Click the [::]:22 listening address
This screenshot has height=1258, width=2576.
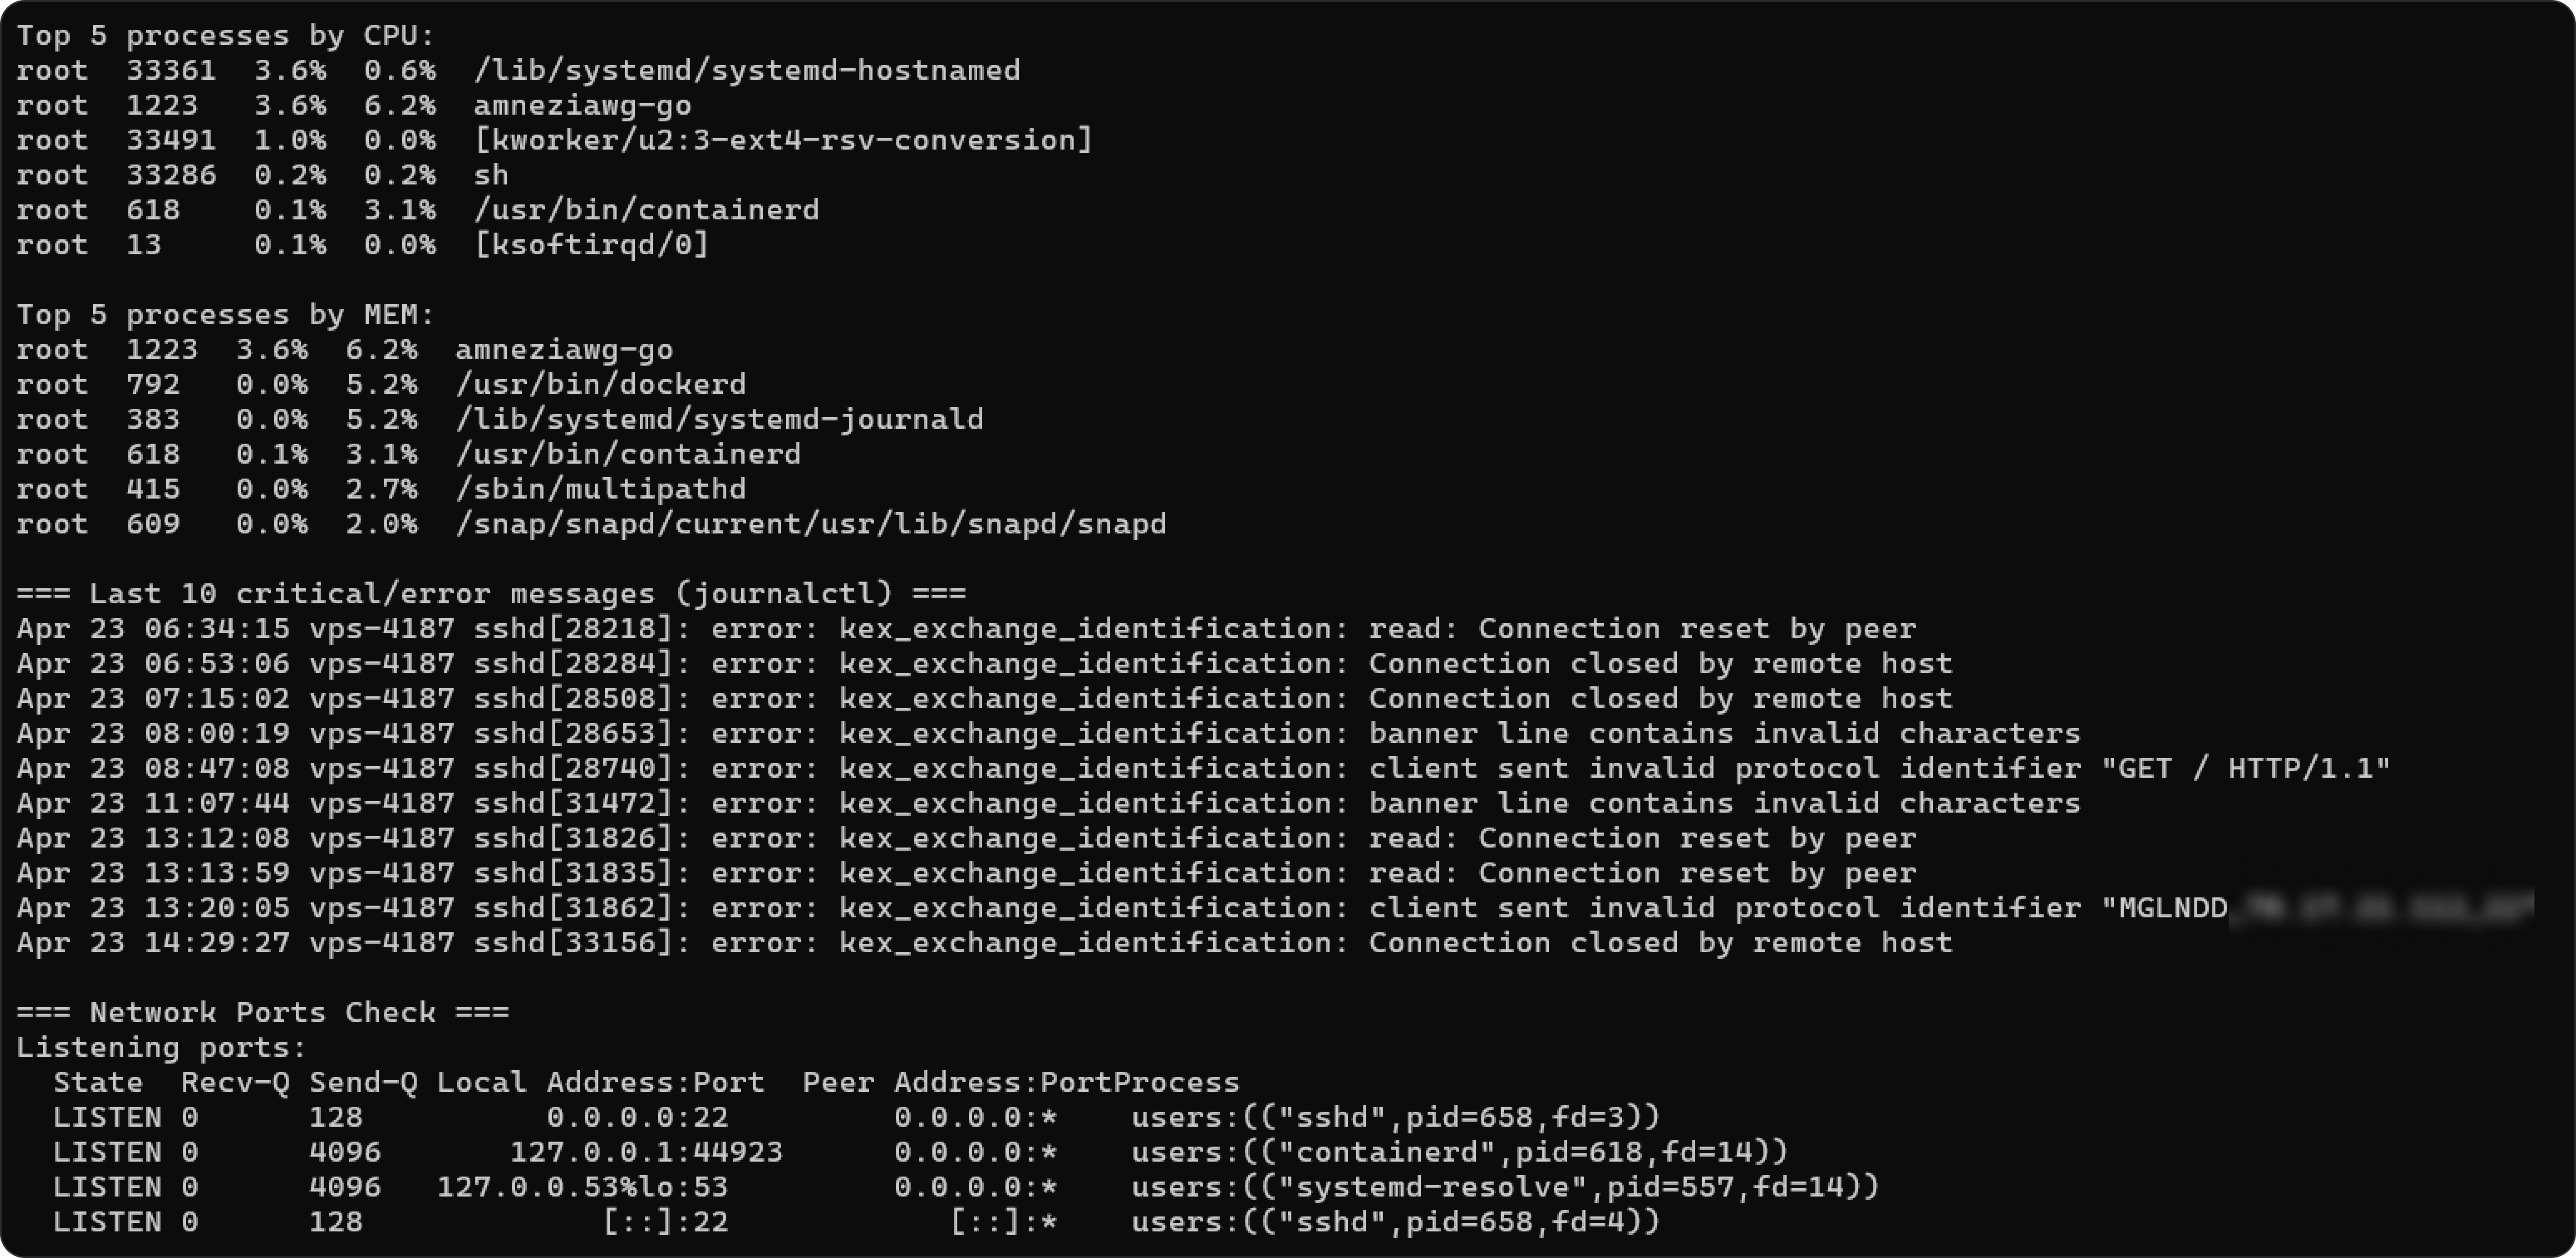click(x=665, y=1223)
